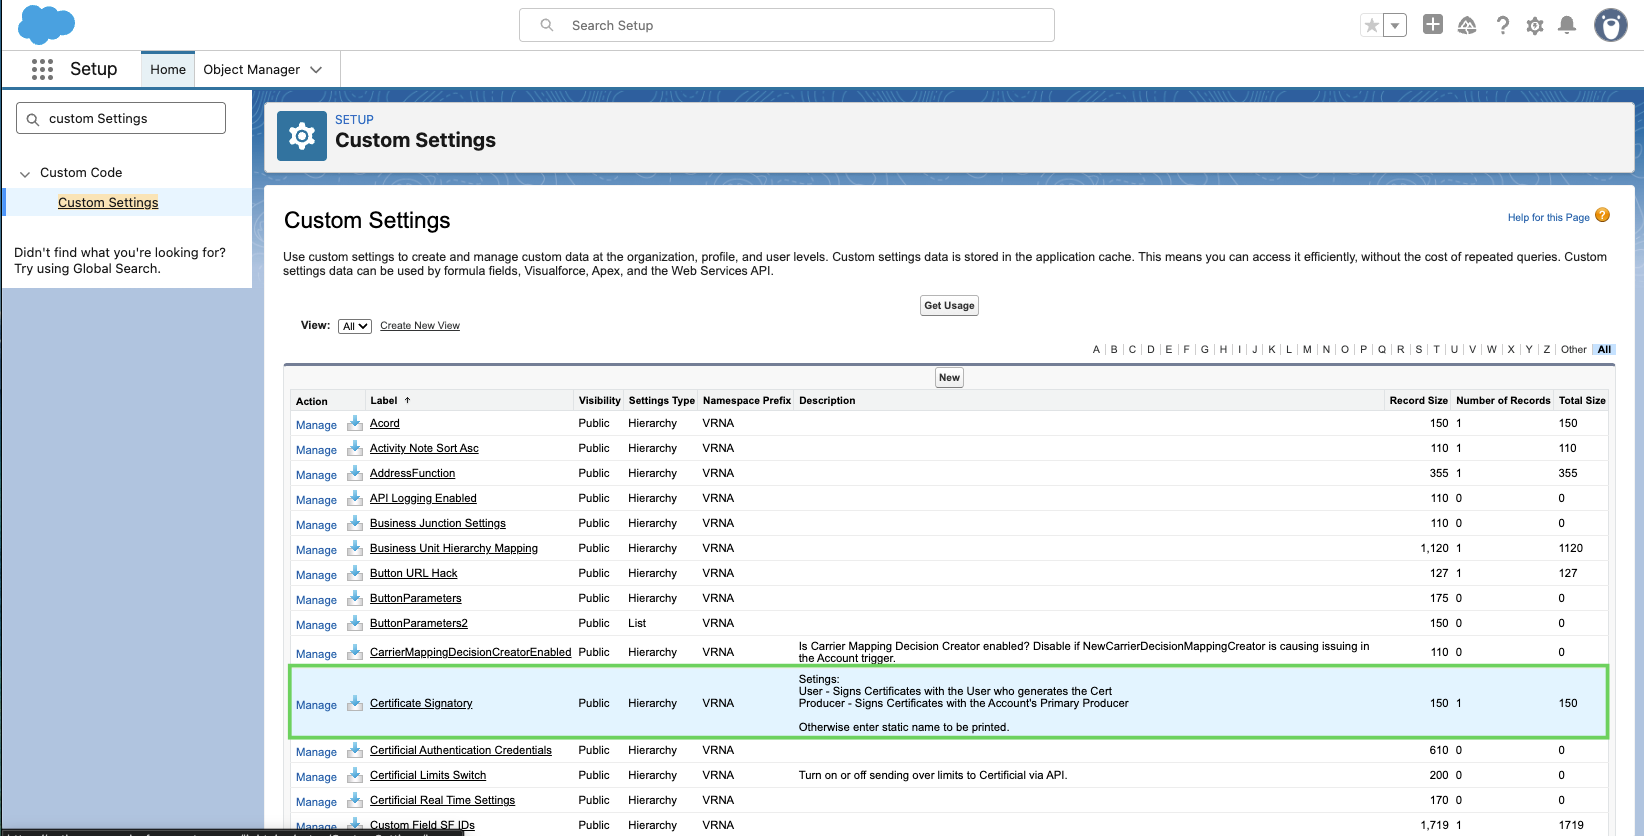Click the download icon for ButtonParameters
The height and width of the screenshot is (836, 1644).
click(x=355, y=598)
